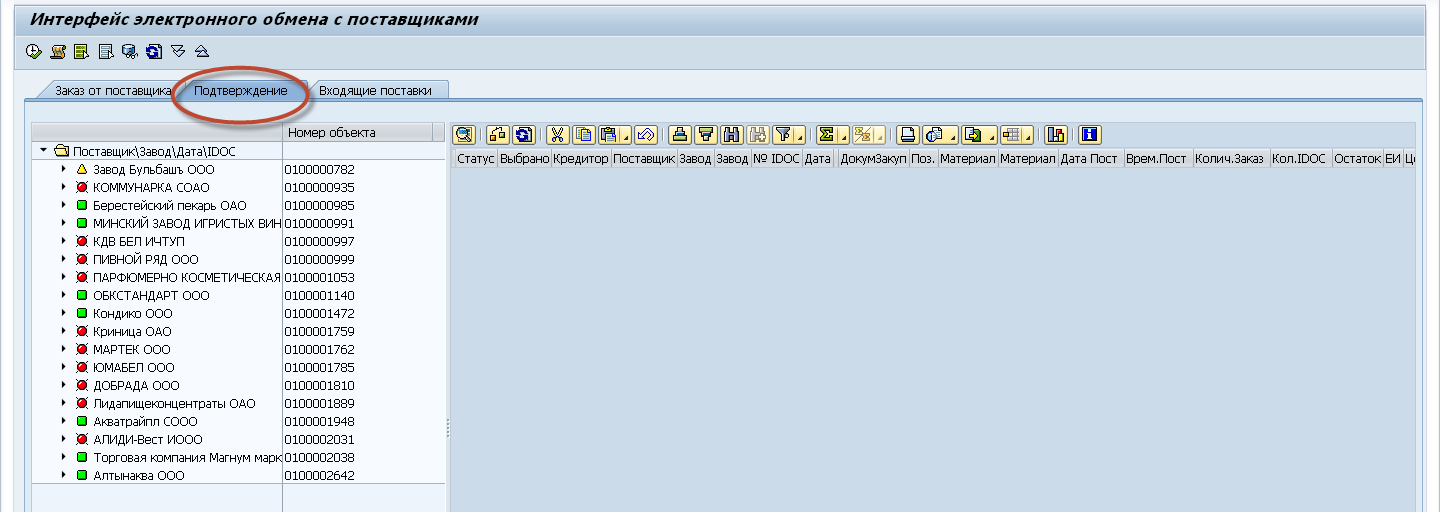Click the Find binoculars icon
Viewport: 1440px width, 512px height.
pos(732,134)
